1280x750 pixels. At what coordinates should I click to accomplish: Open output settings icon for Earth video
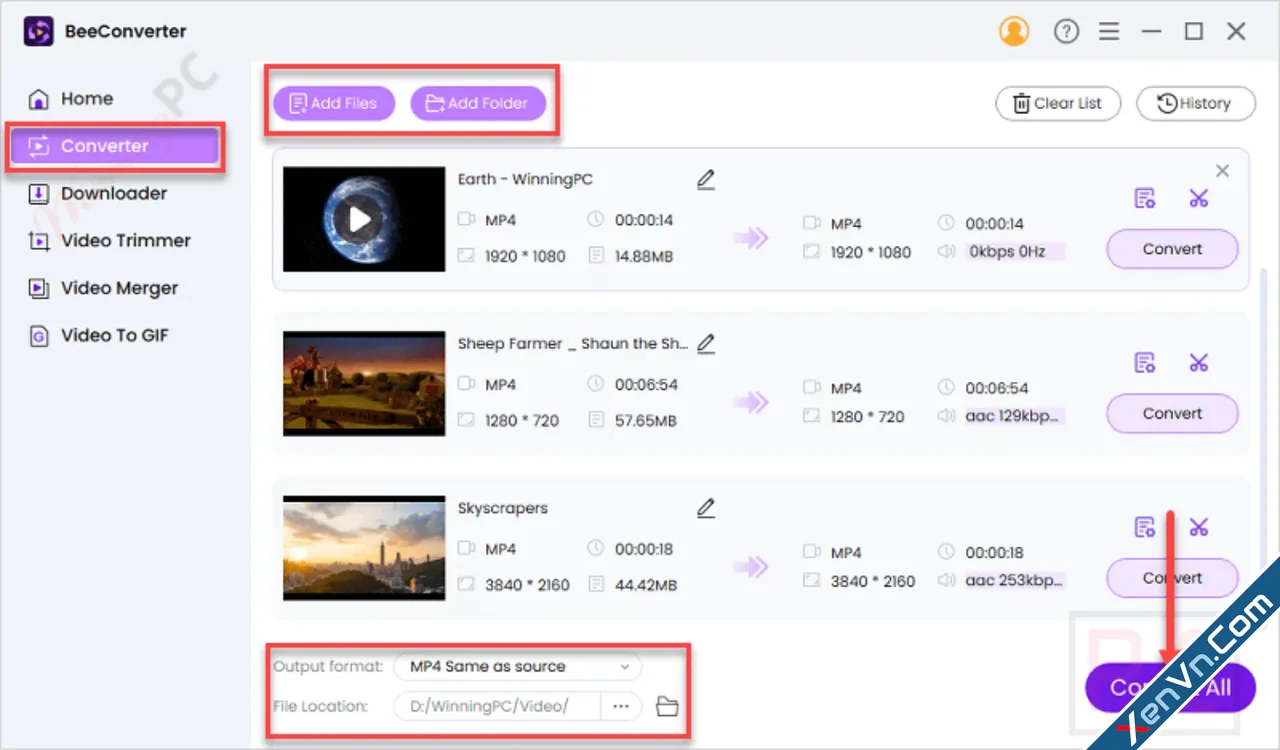tap(1145, 198)
